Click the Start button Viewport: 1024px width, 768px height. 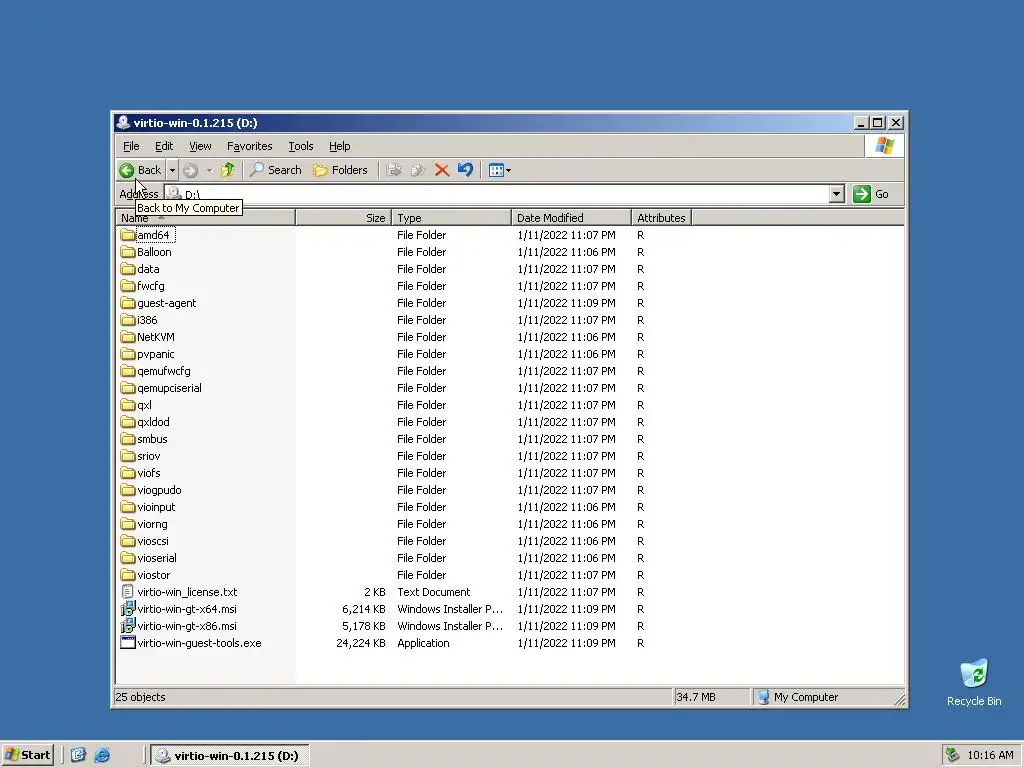[x=27, y=755]
